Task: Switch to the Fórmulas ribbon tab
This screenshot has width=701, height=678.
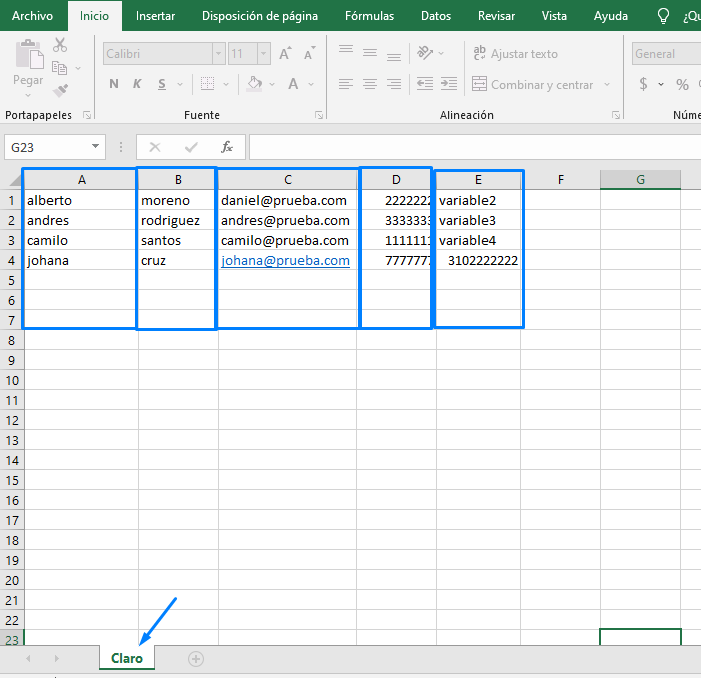Action: (369, 16)
